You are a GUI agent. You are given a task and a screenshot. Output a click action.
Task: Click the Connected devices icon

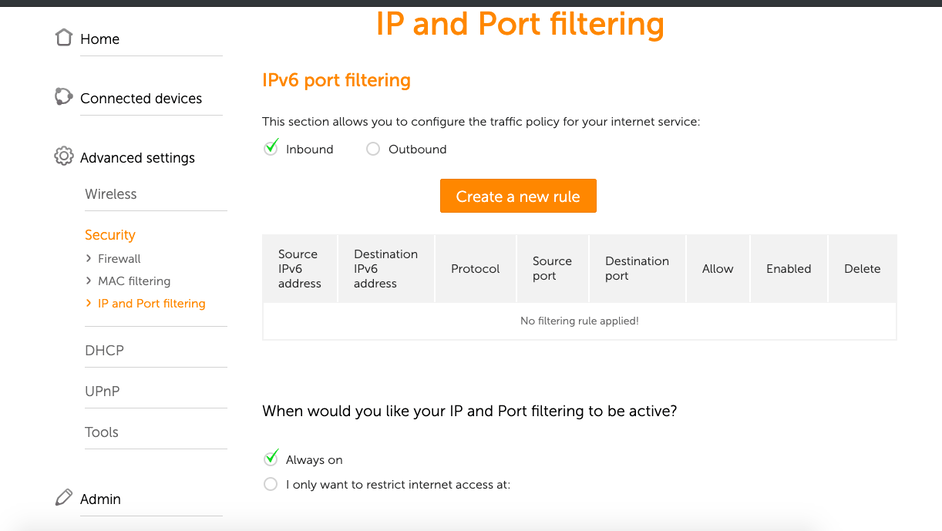64,97
